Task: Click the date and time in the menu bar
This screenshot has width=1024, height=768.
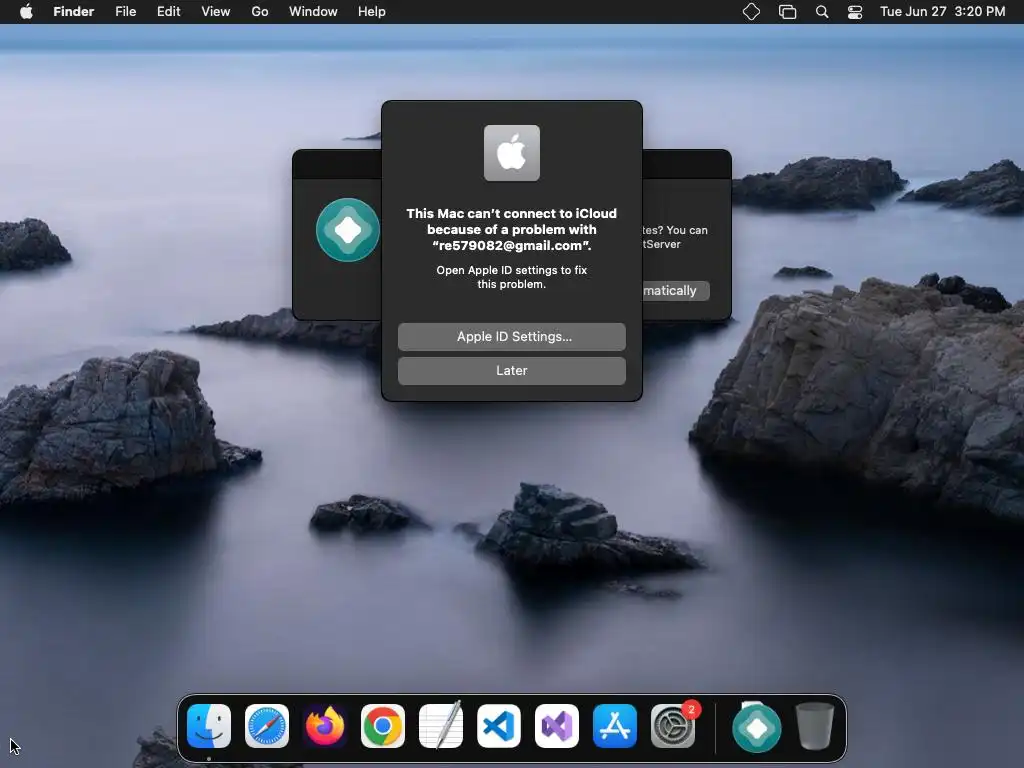Action: pyautogui.click(x=942, y=12)
